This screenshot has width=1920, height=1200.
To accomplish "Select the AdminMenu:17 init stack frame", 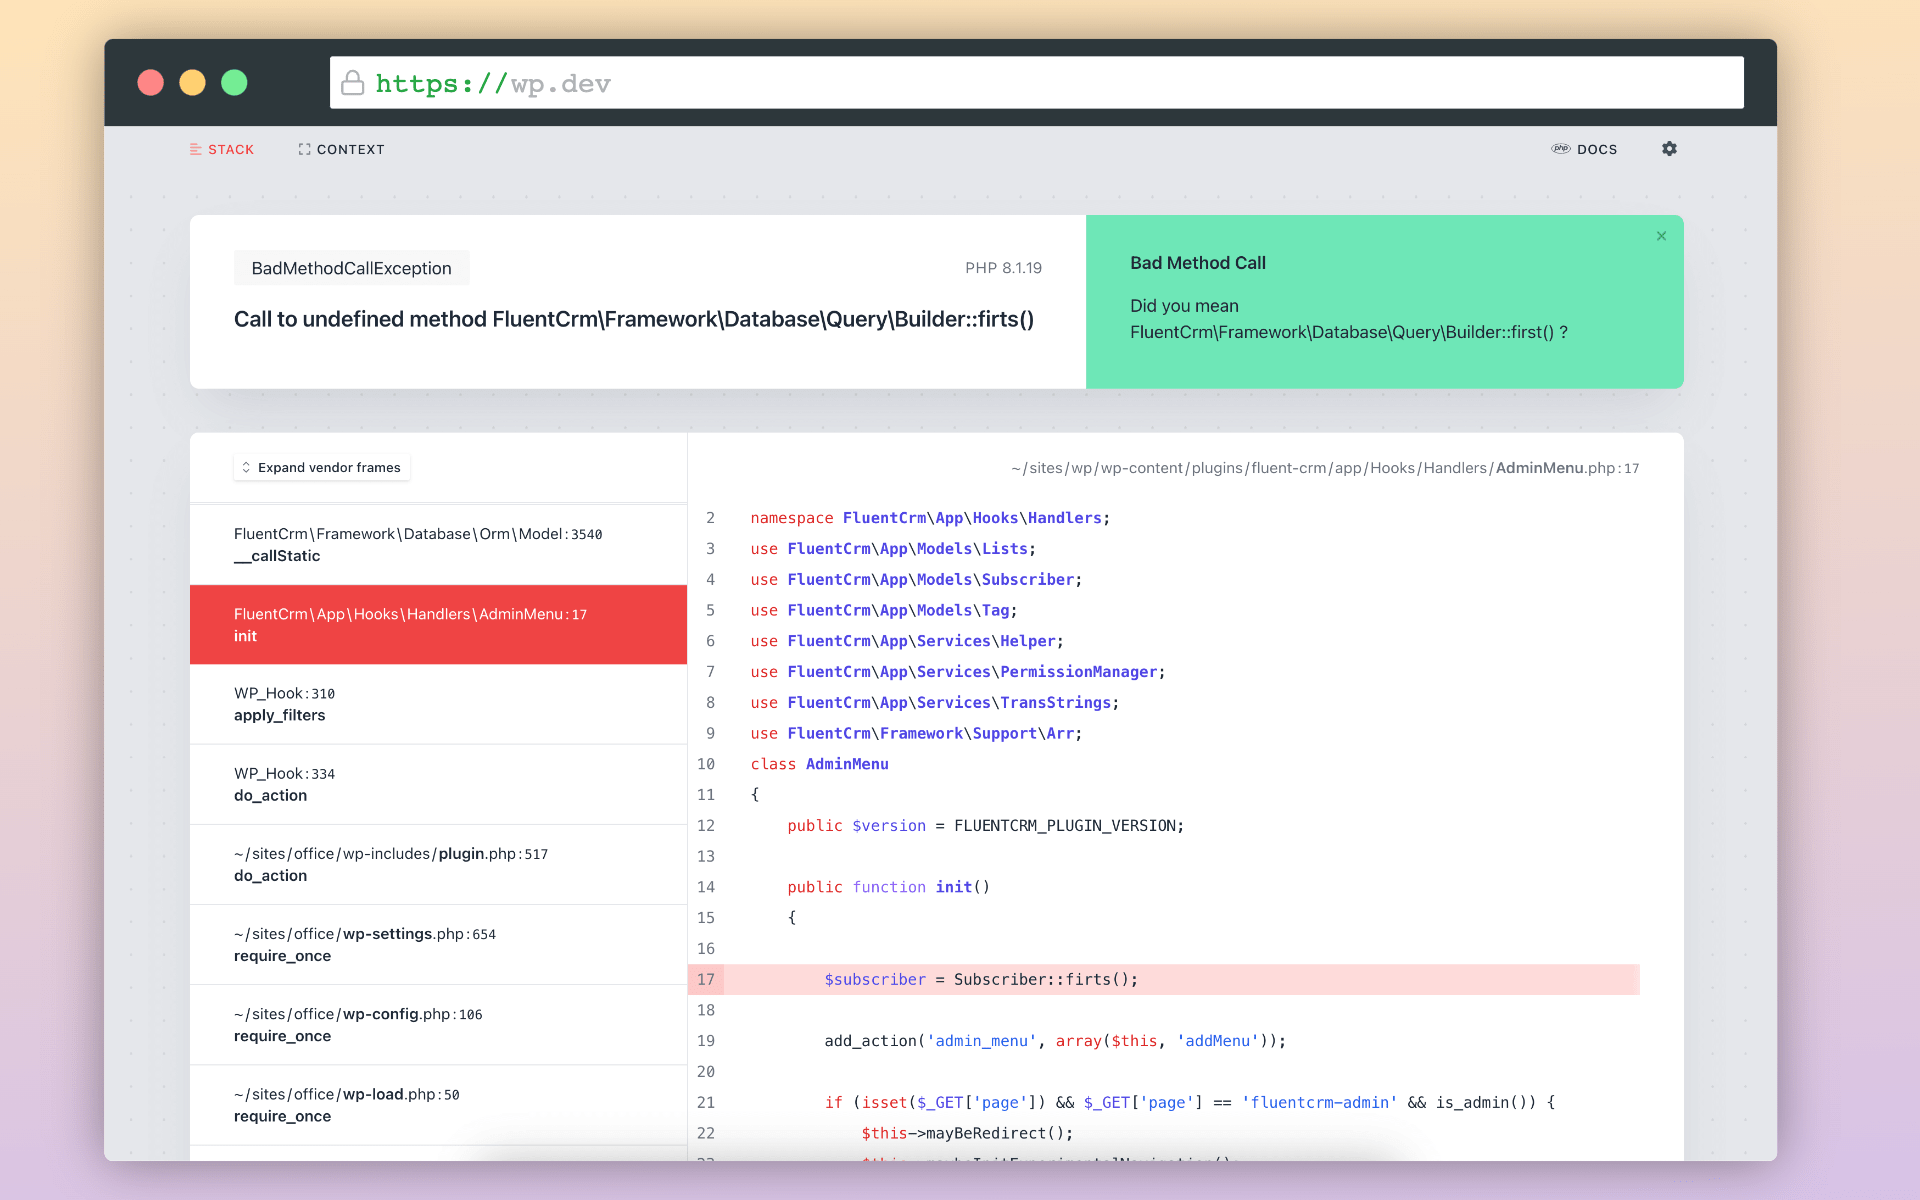I will 437,624.
